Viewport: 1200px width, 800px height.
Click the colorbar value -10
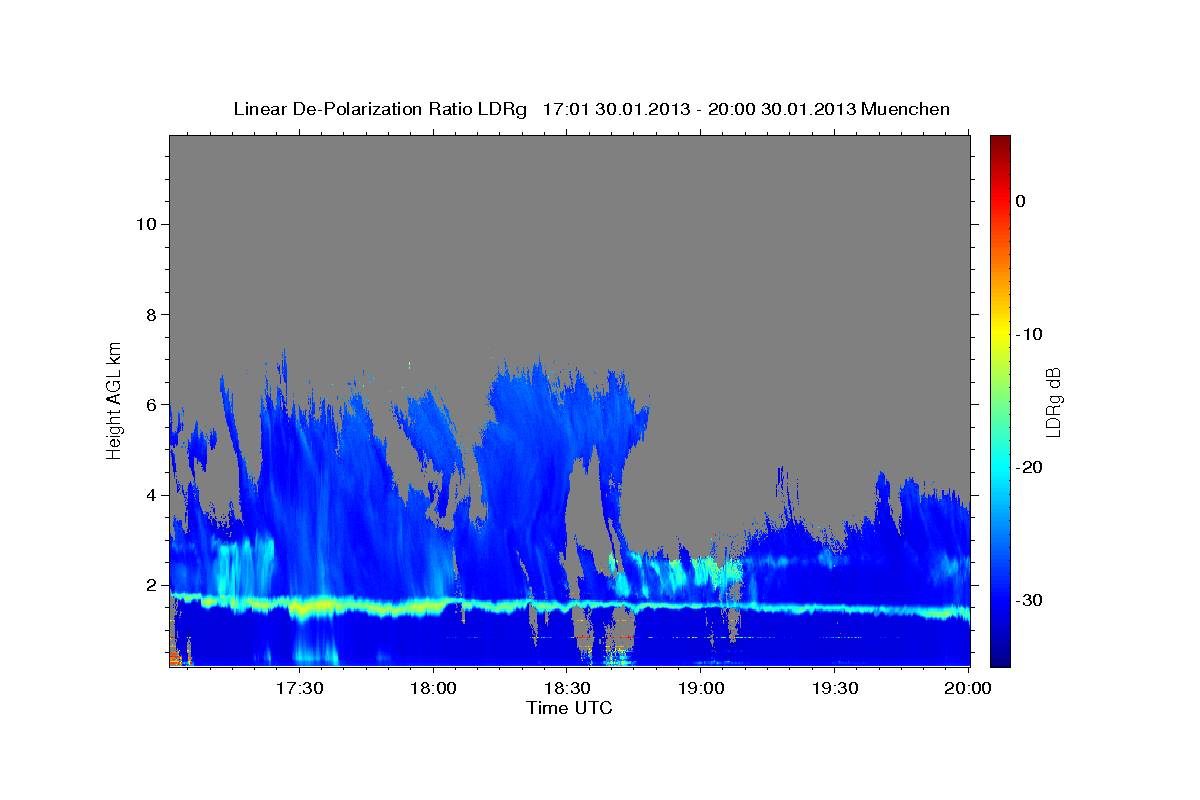pos(1030,334)
